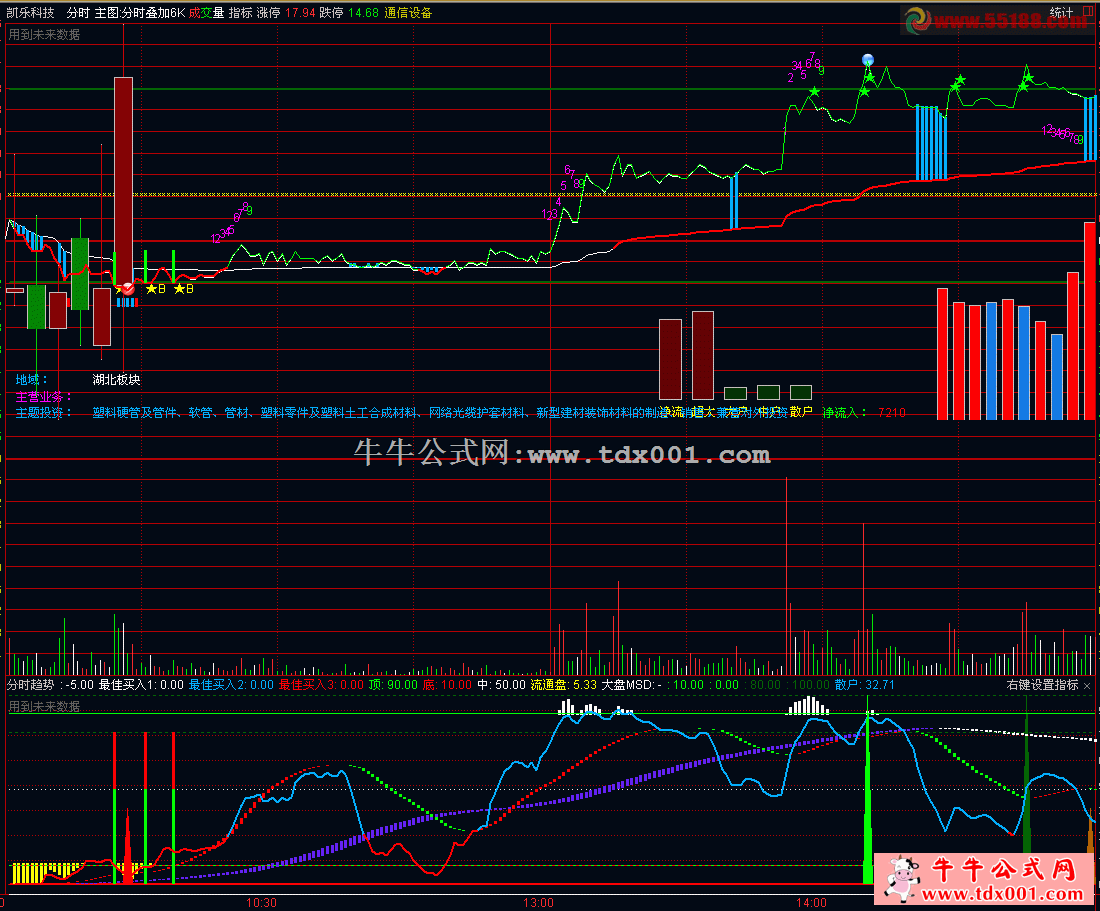The image size is (1100, 911).
Task: Click the 成交量 label in top bar
Action: click(206, 13)
